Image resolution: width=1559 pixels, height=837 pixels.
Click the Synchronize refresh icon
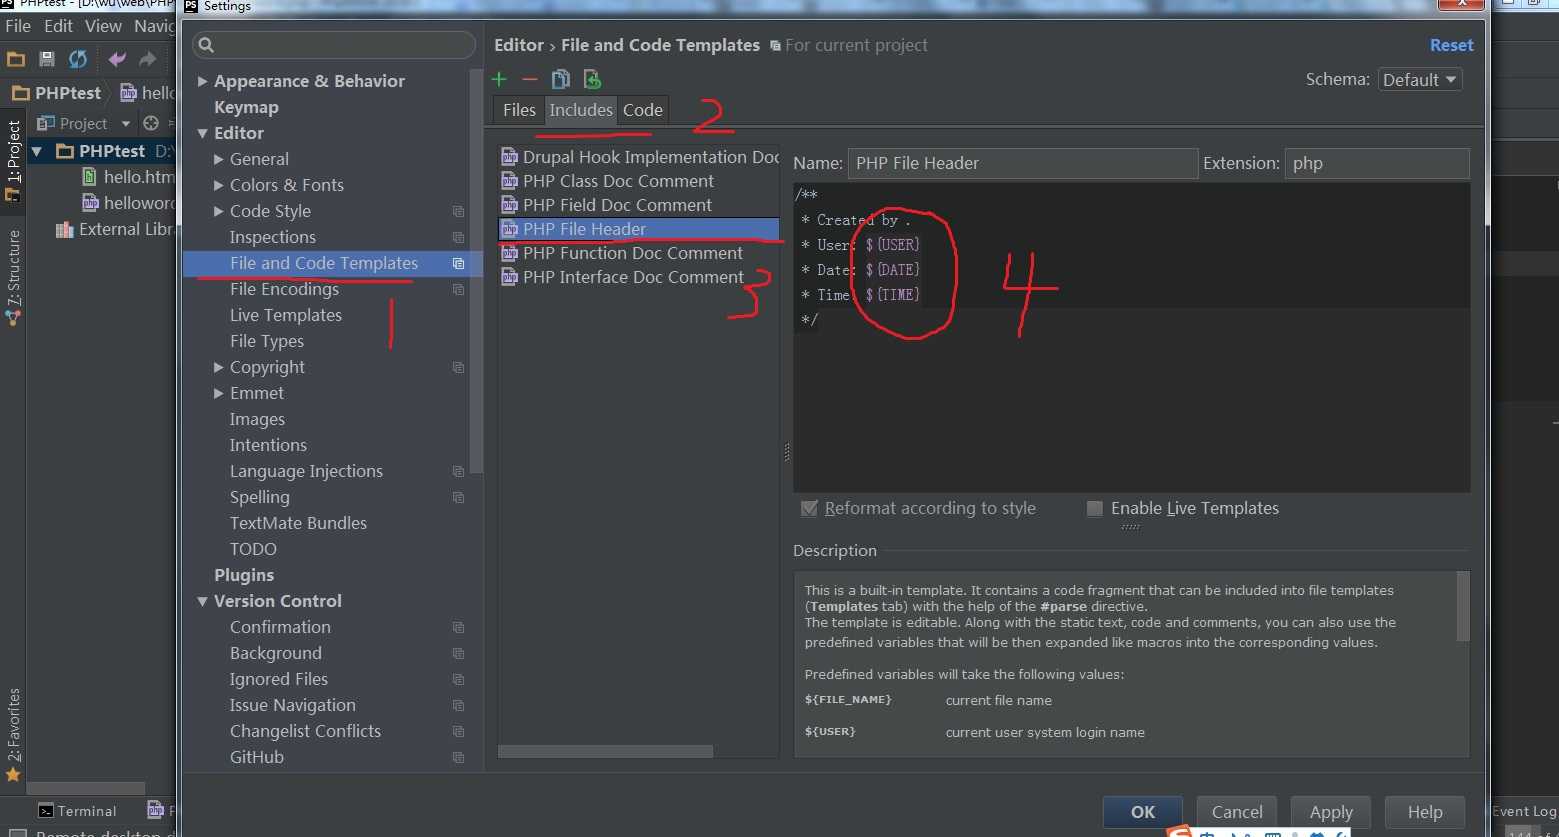click(x=77, y=59)
